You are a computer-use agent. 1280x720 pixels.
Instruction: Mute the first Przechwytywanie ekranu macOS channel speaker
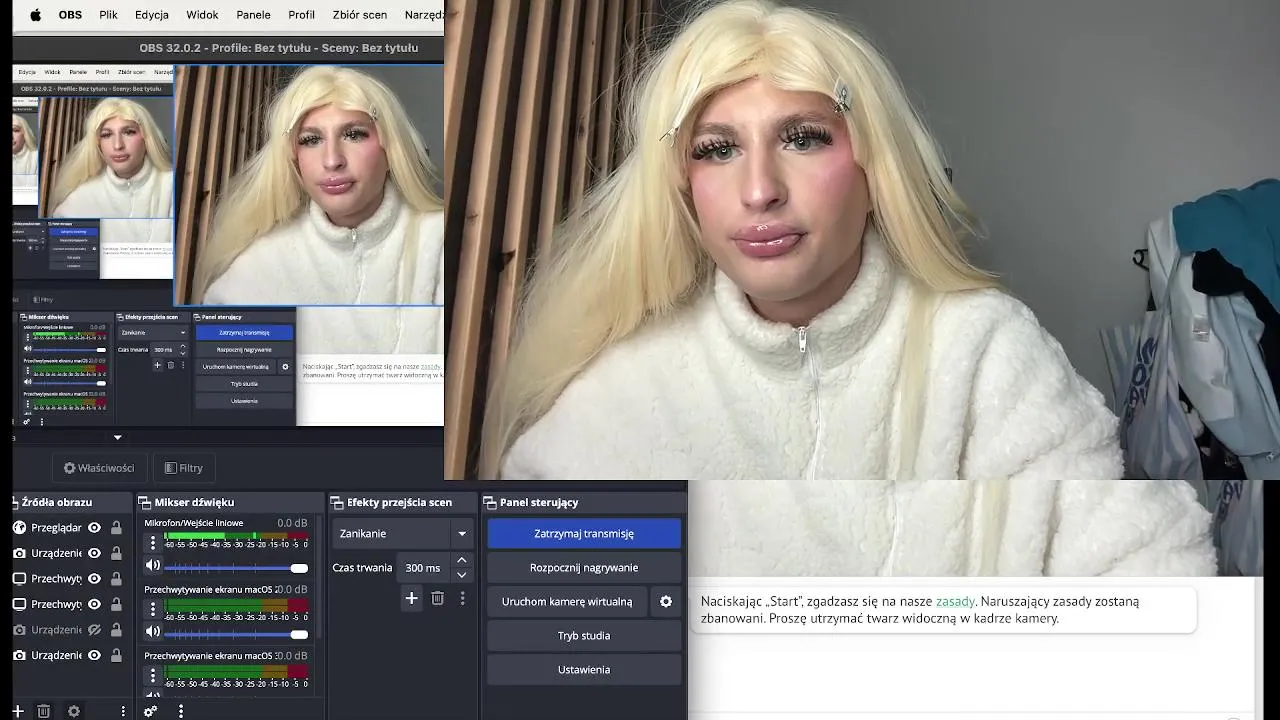point(153,631)
